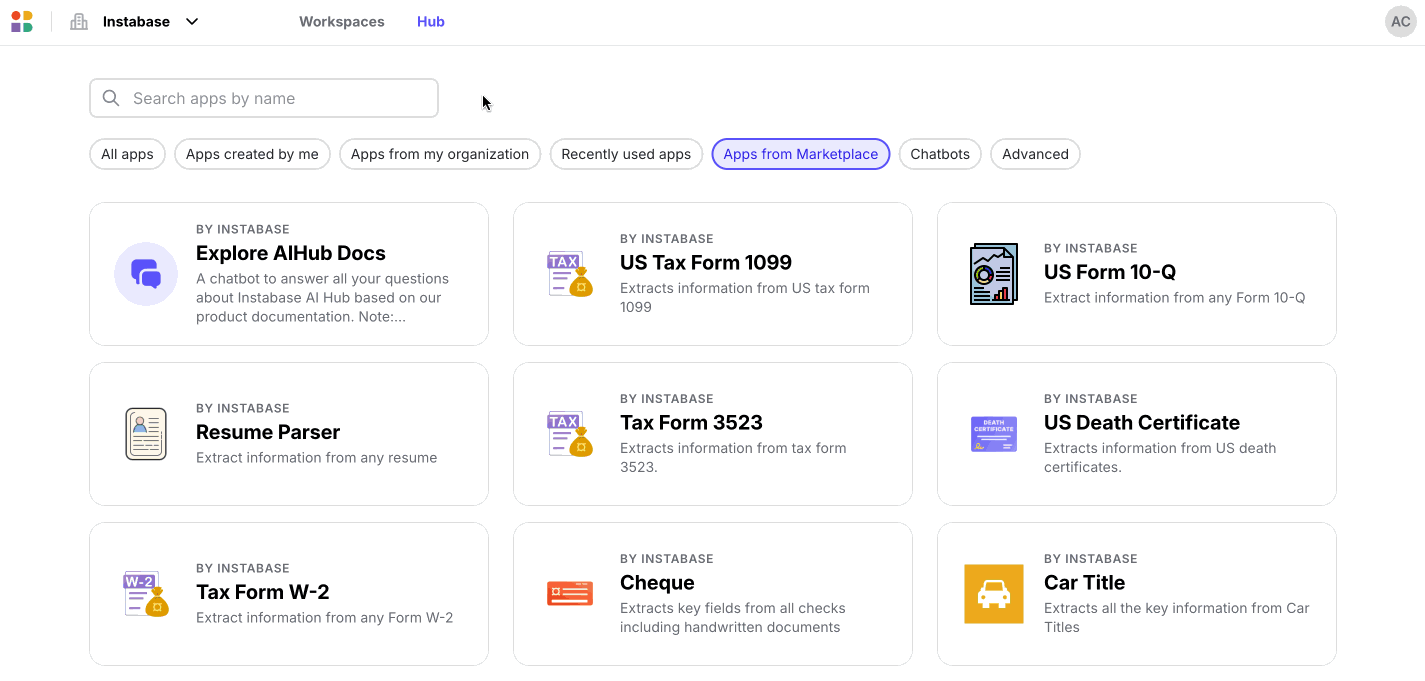Select the Recently used apps filter
The height and width of the screenshot is (681, 1425).
click(626, 154)
